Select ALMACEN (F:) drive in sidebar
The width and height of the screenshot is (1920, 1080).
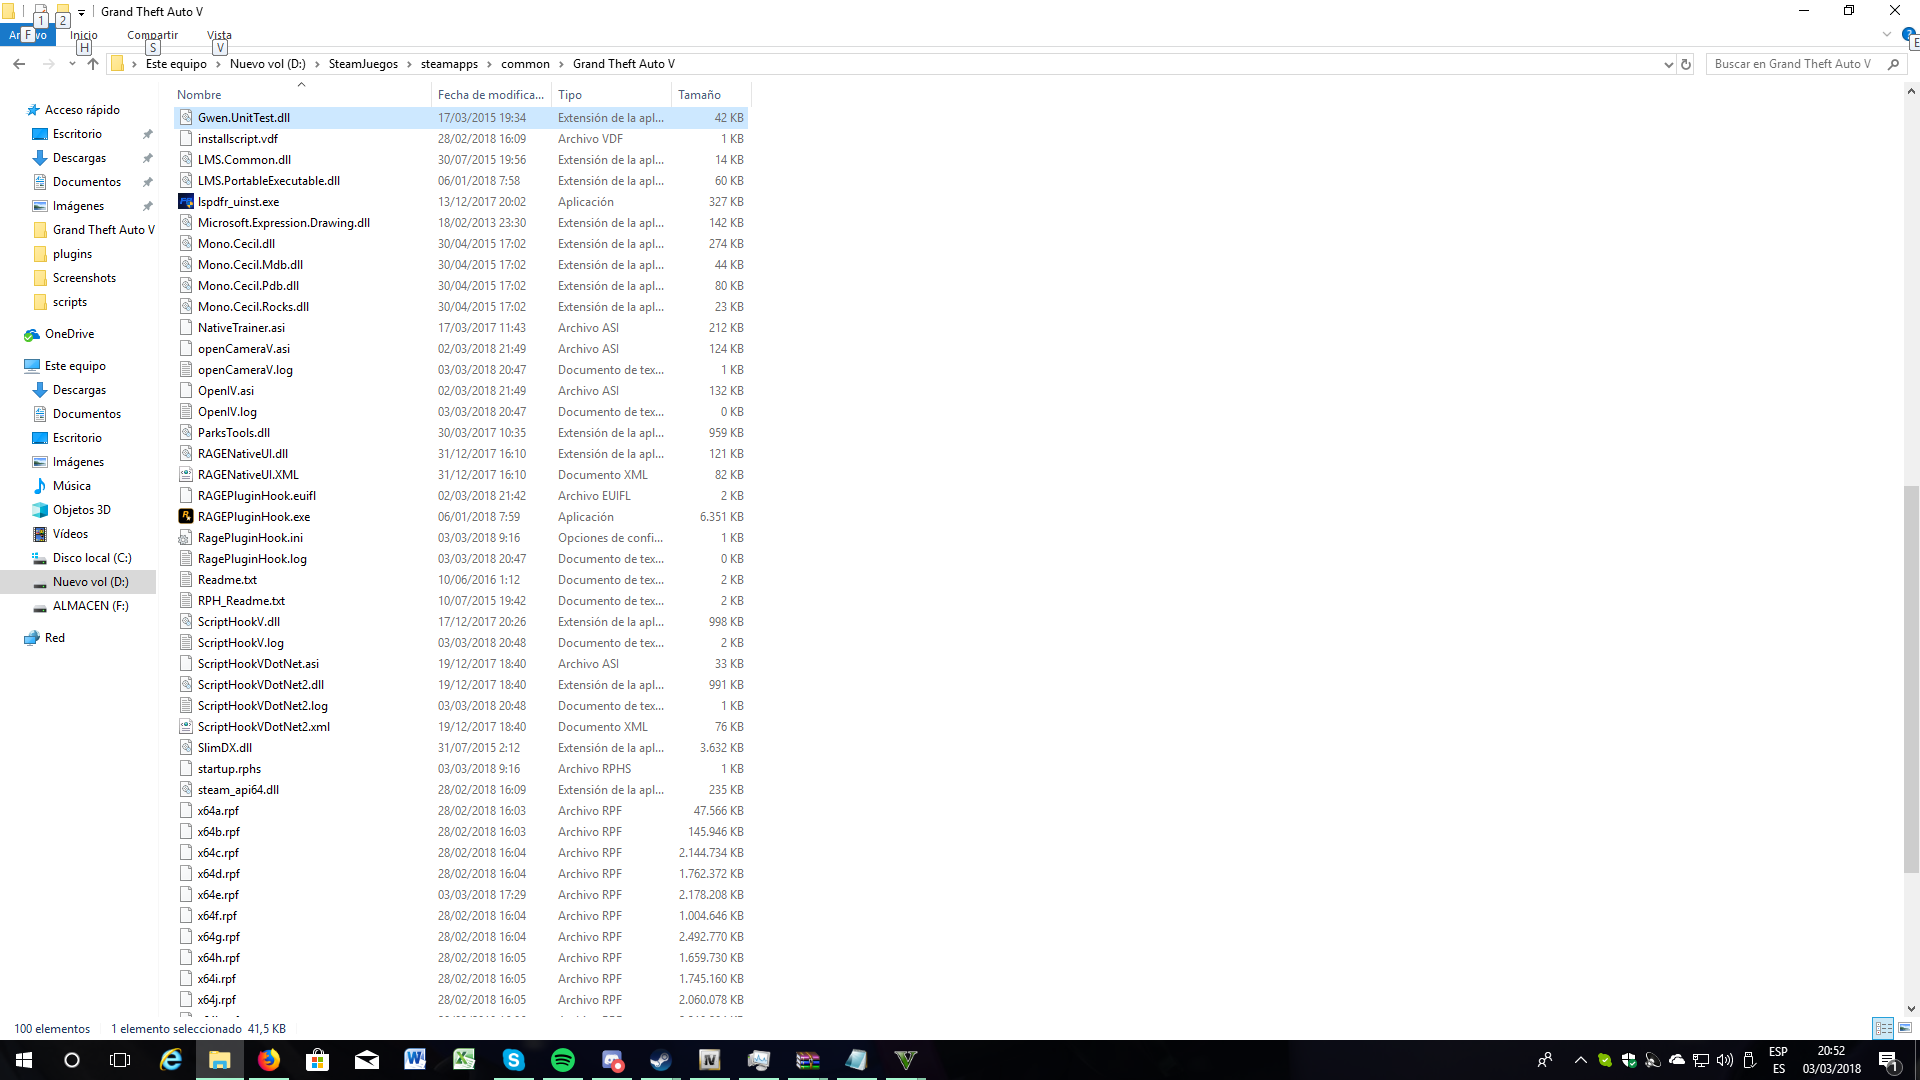[x=90, y=606]
